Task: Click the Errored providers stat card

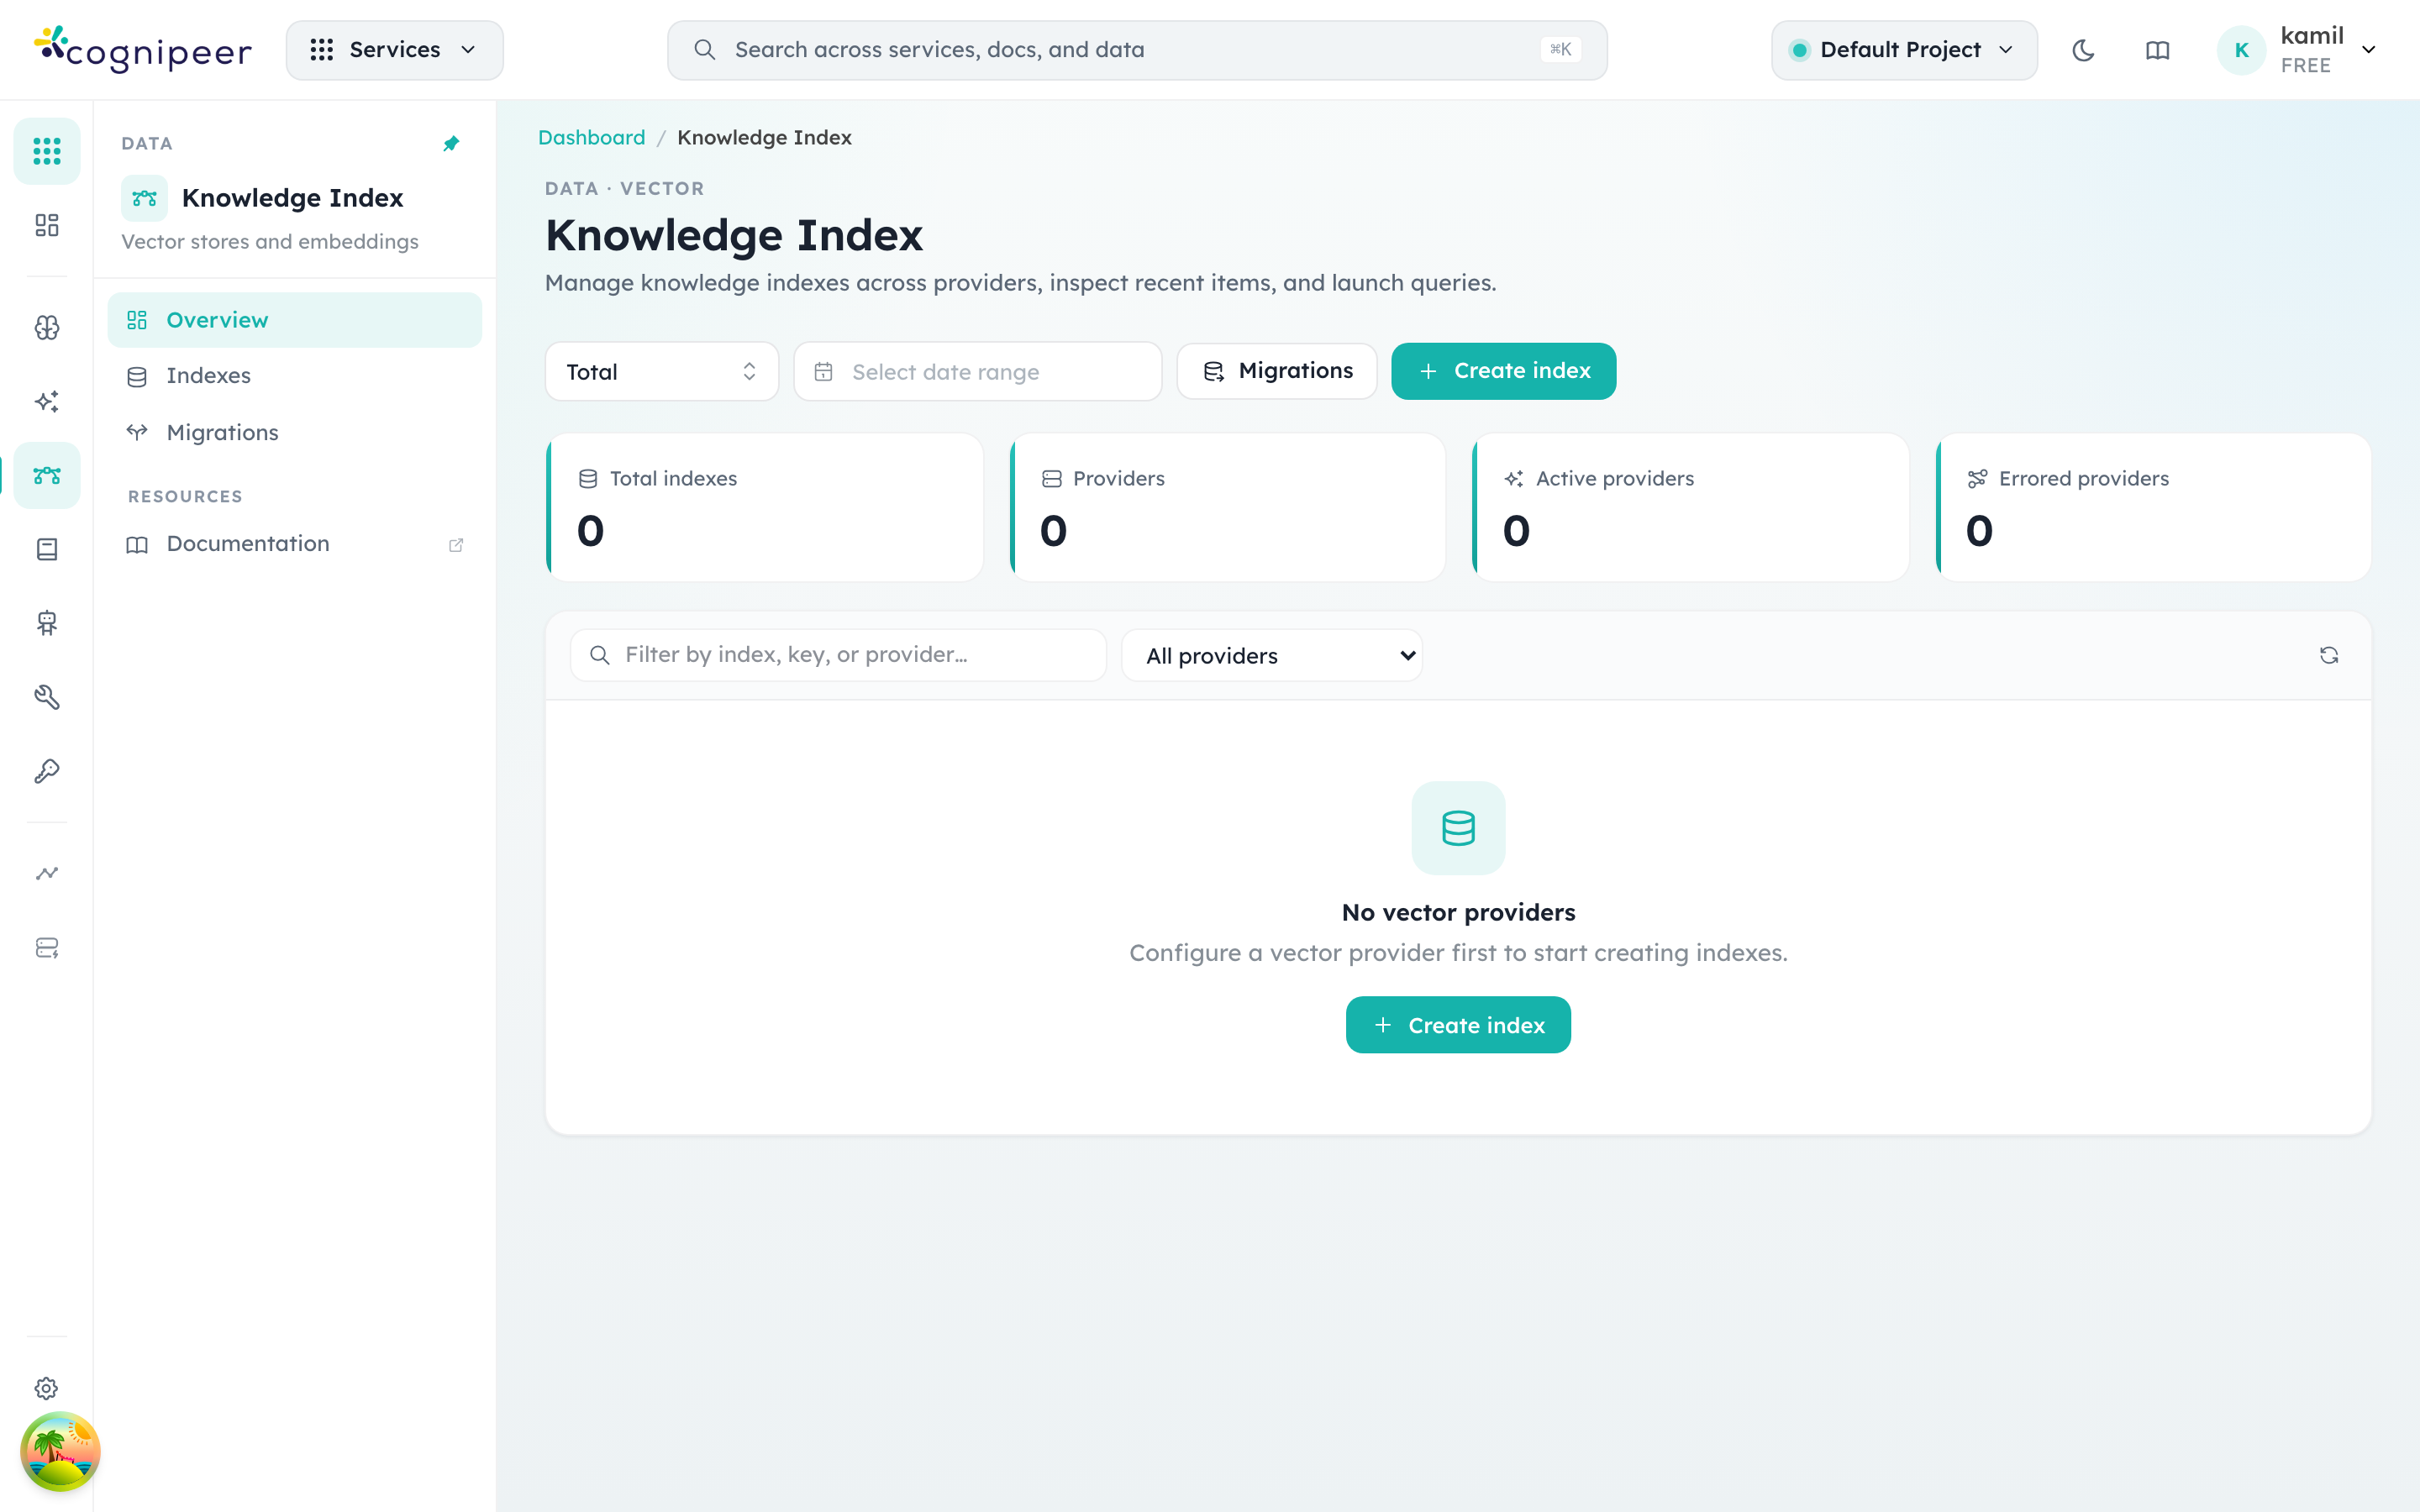Action: pyautogui.click(x=2154, y=507)
